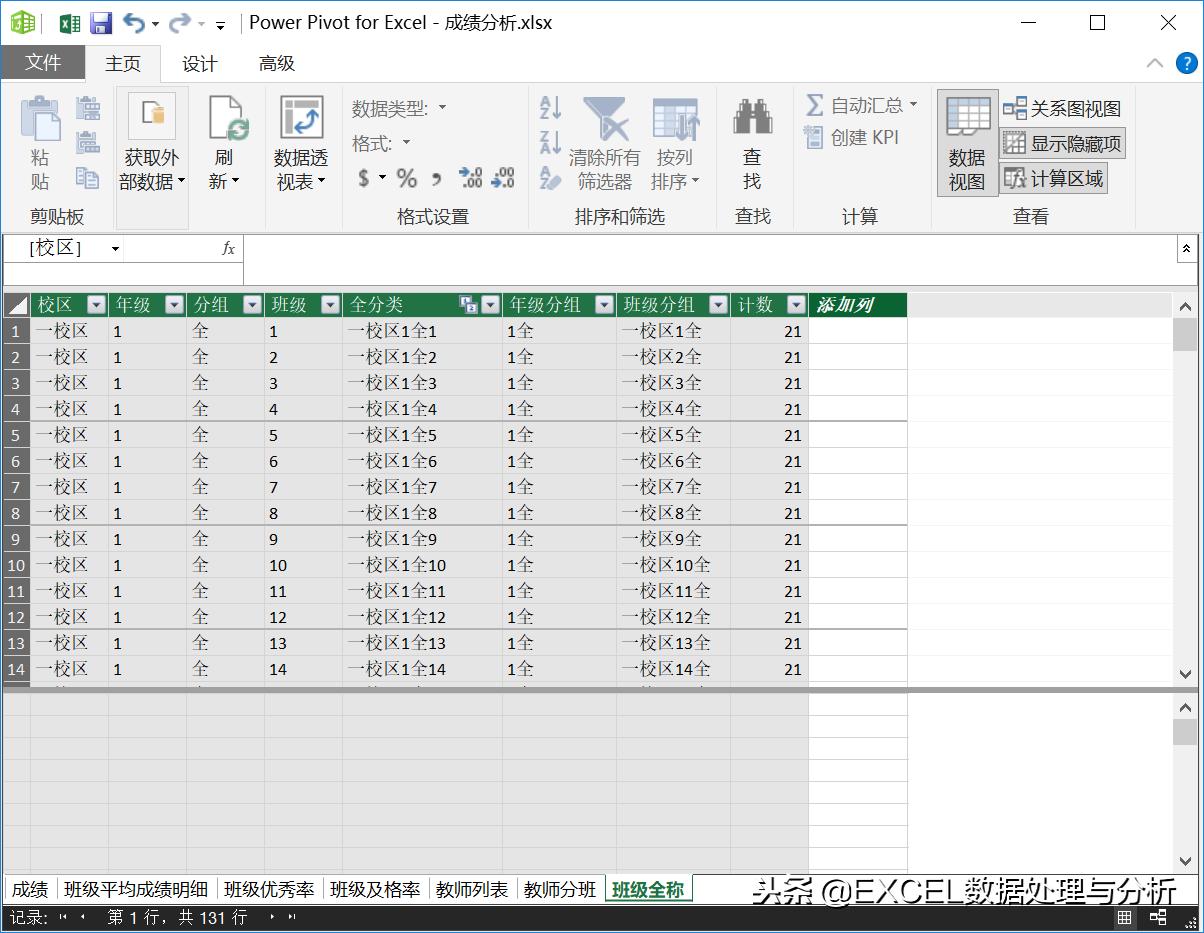Image resolution: width=1204 pixels, height=933 pixels.
Task: Click the Help question mark icon
Action: click(x=1186, y=63)
